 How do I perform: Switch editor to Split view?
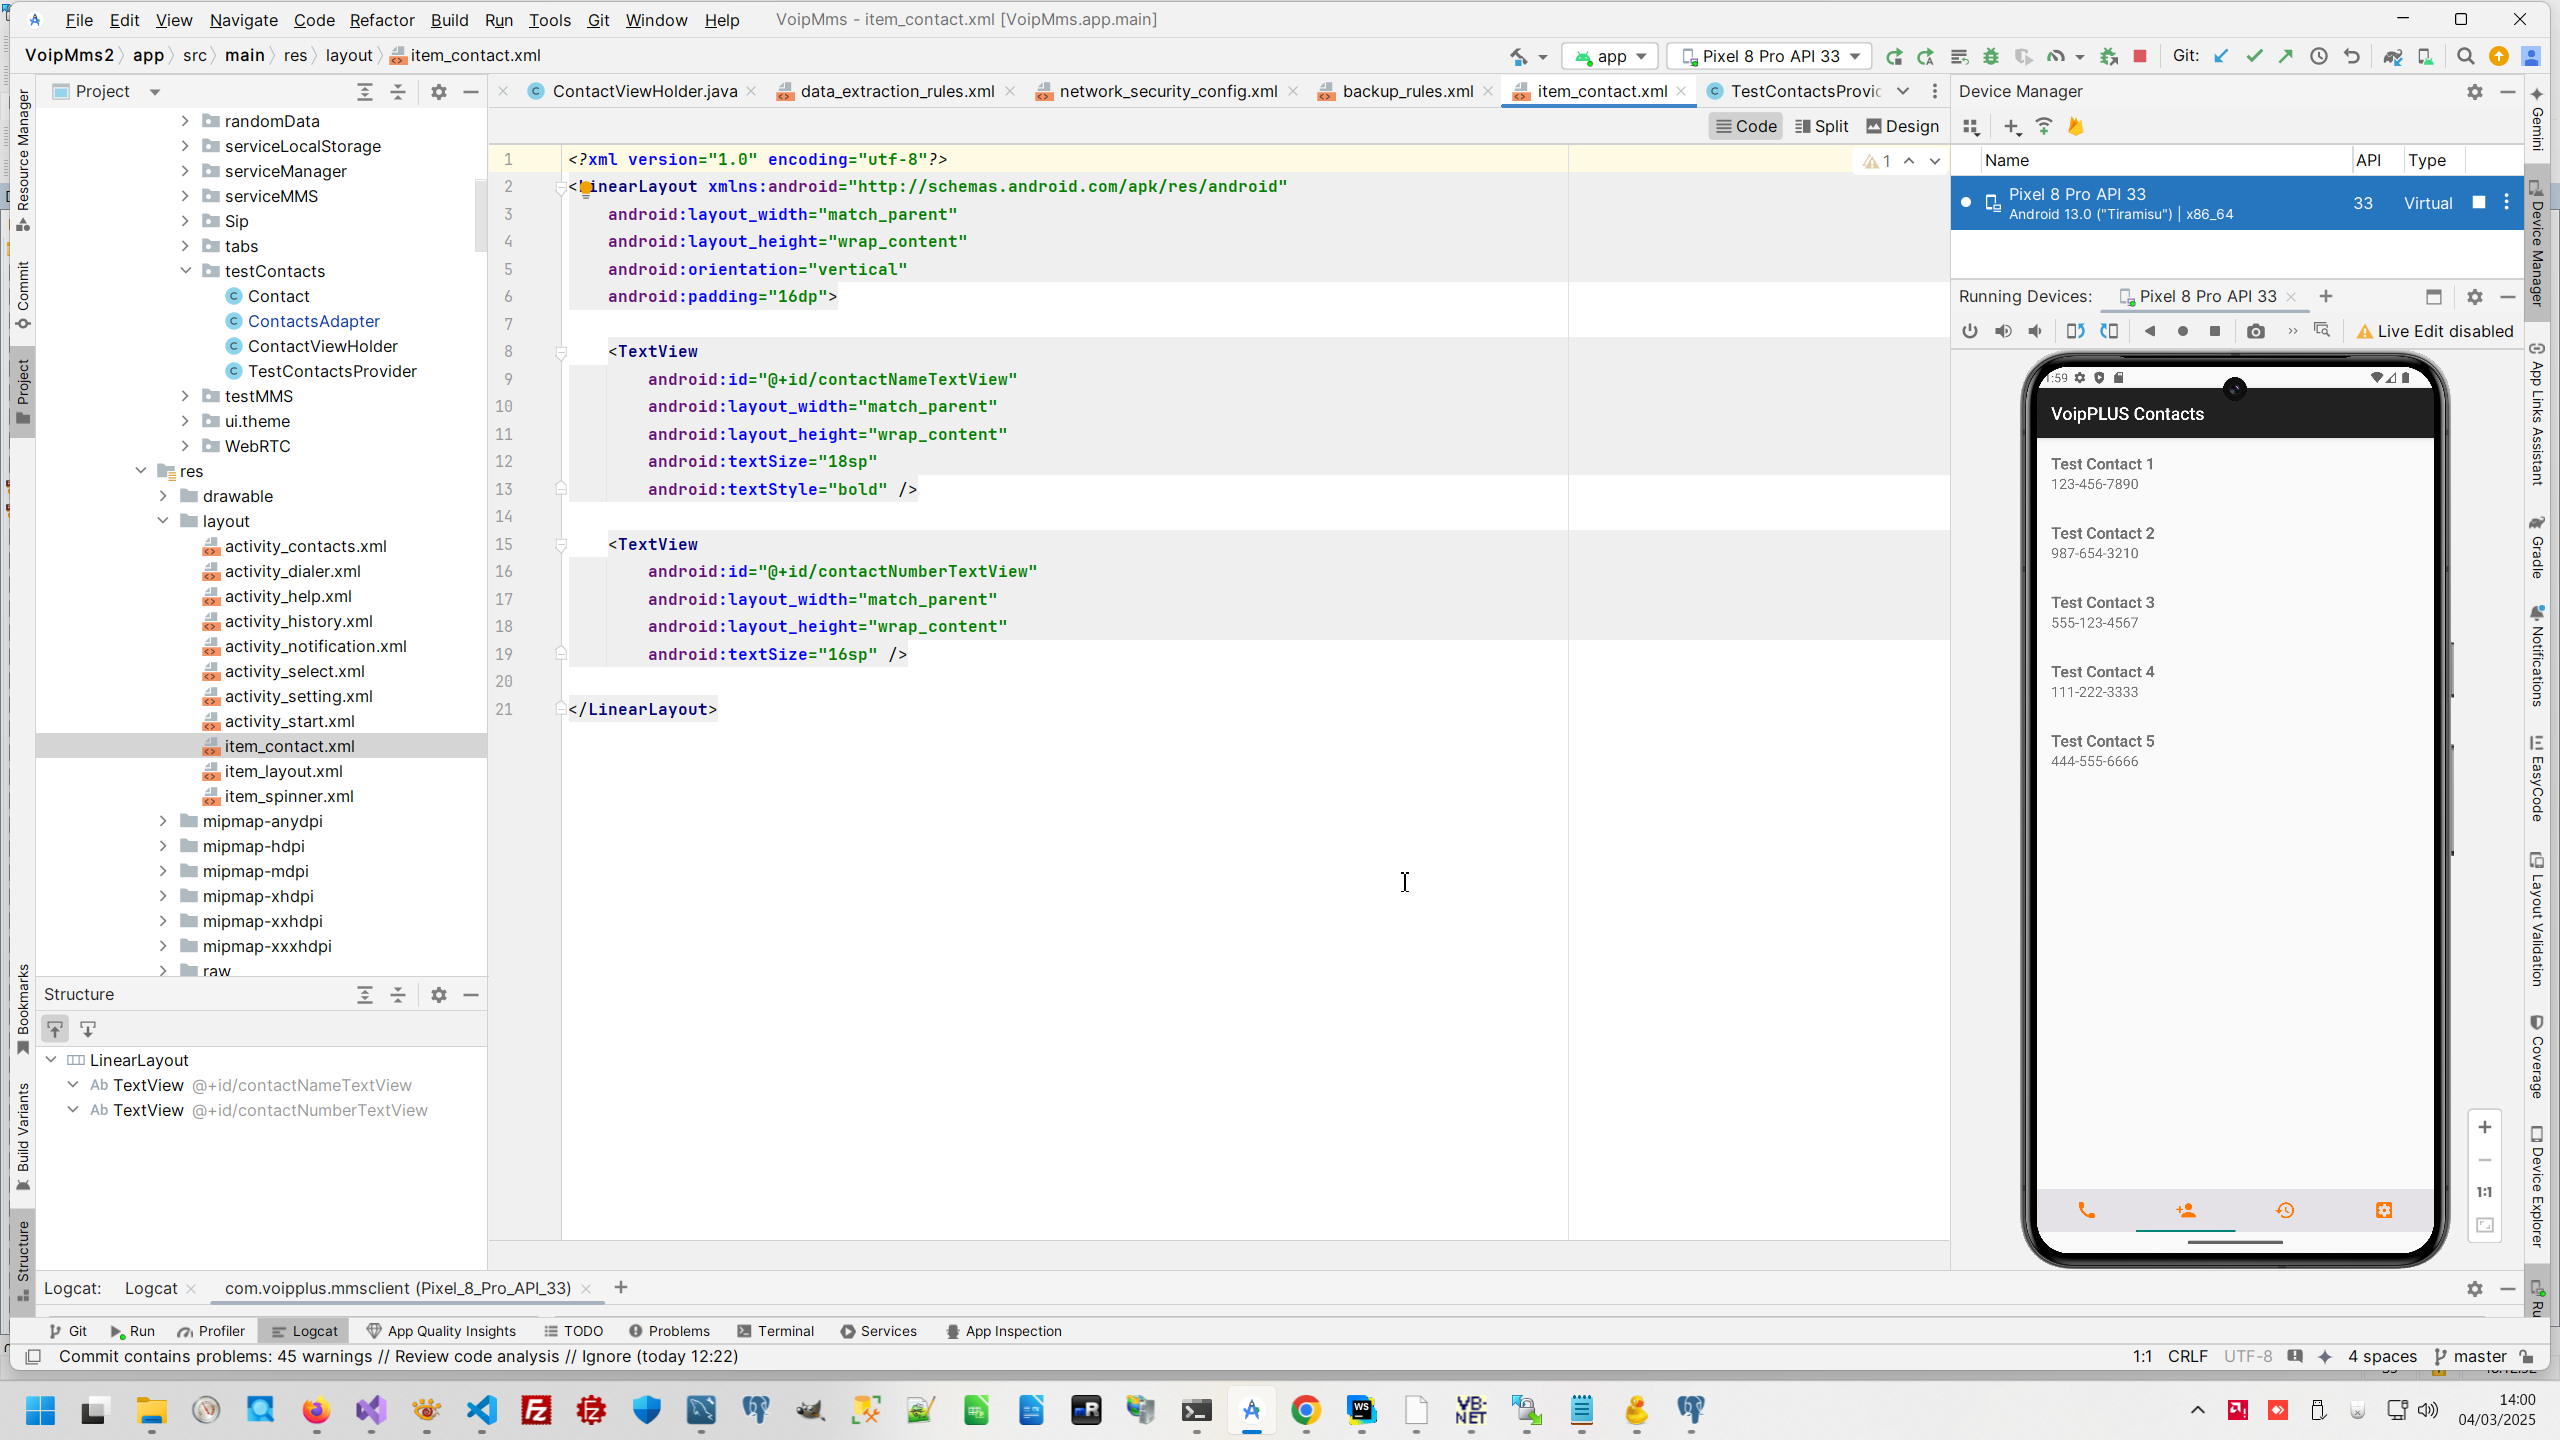1821,126
